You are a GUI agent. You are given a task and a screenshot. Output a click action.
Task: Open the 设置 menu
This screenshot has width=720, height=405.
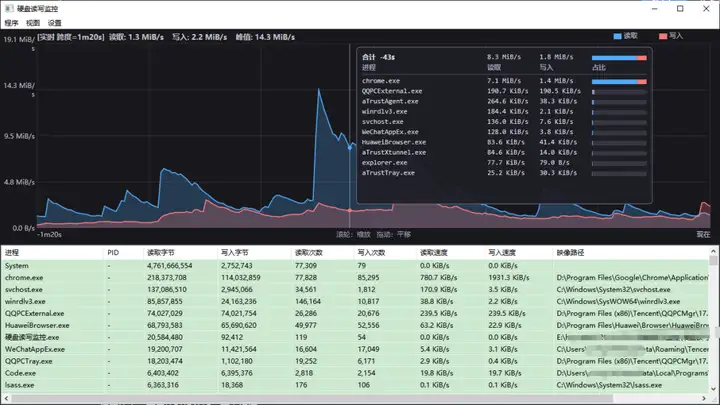pos(54,23)
